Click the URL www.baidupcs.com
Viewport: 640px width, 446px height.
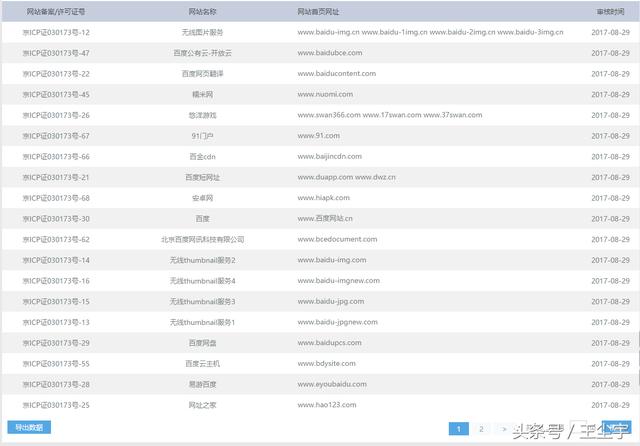[x=329, y=343]
